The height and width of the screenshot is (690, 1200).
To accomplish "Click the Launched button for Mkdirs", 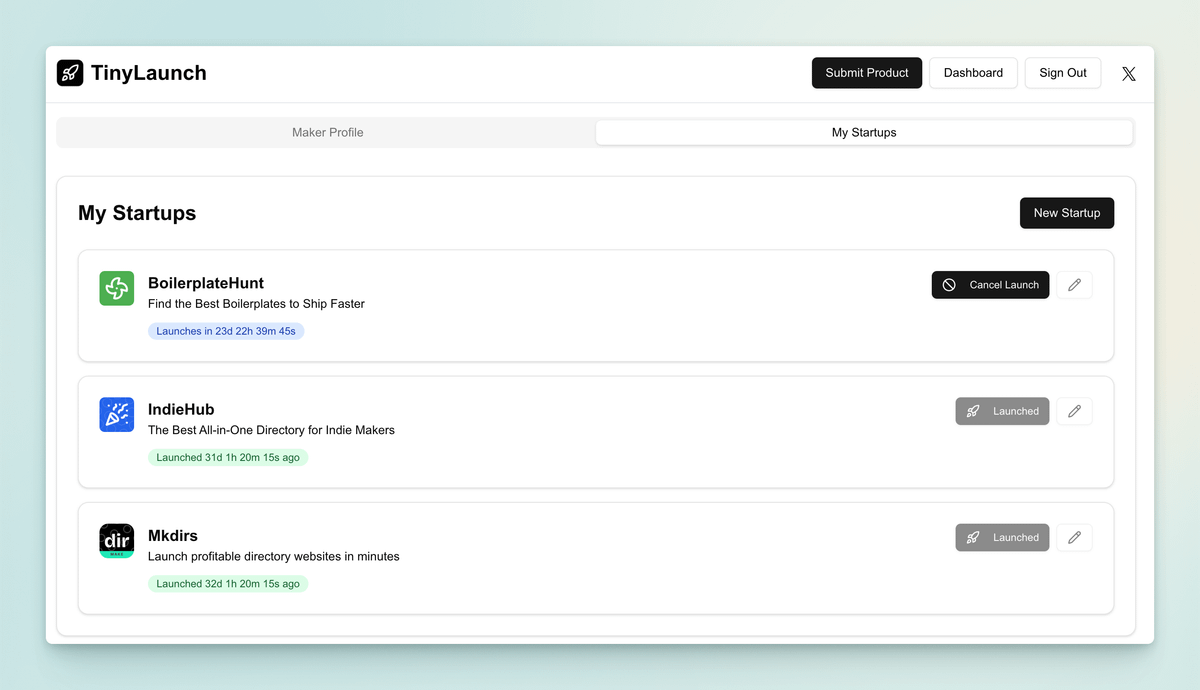I will pos(1002,537).
